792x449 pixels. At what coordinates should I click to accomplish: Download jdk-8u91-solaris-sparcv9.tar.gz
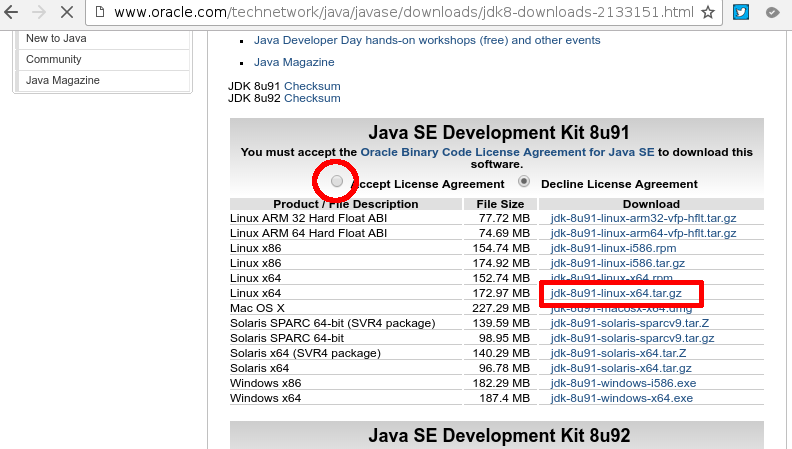click(x=632, y=338)
